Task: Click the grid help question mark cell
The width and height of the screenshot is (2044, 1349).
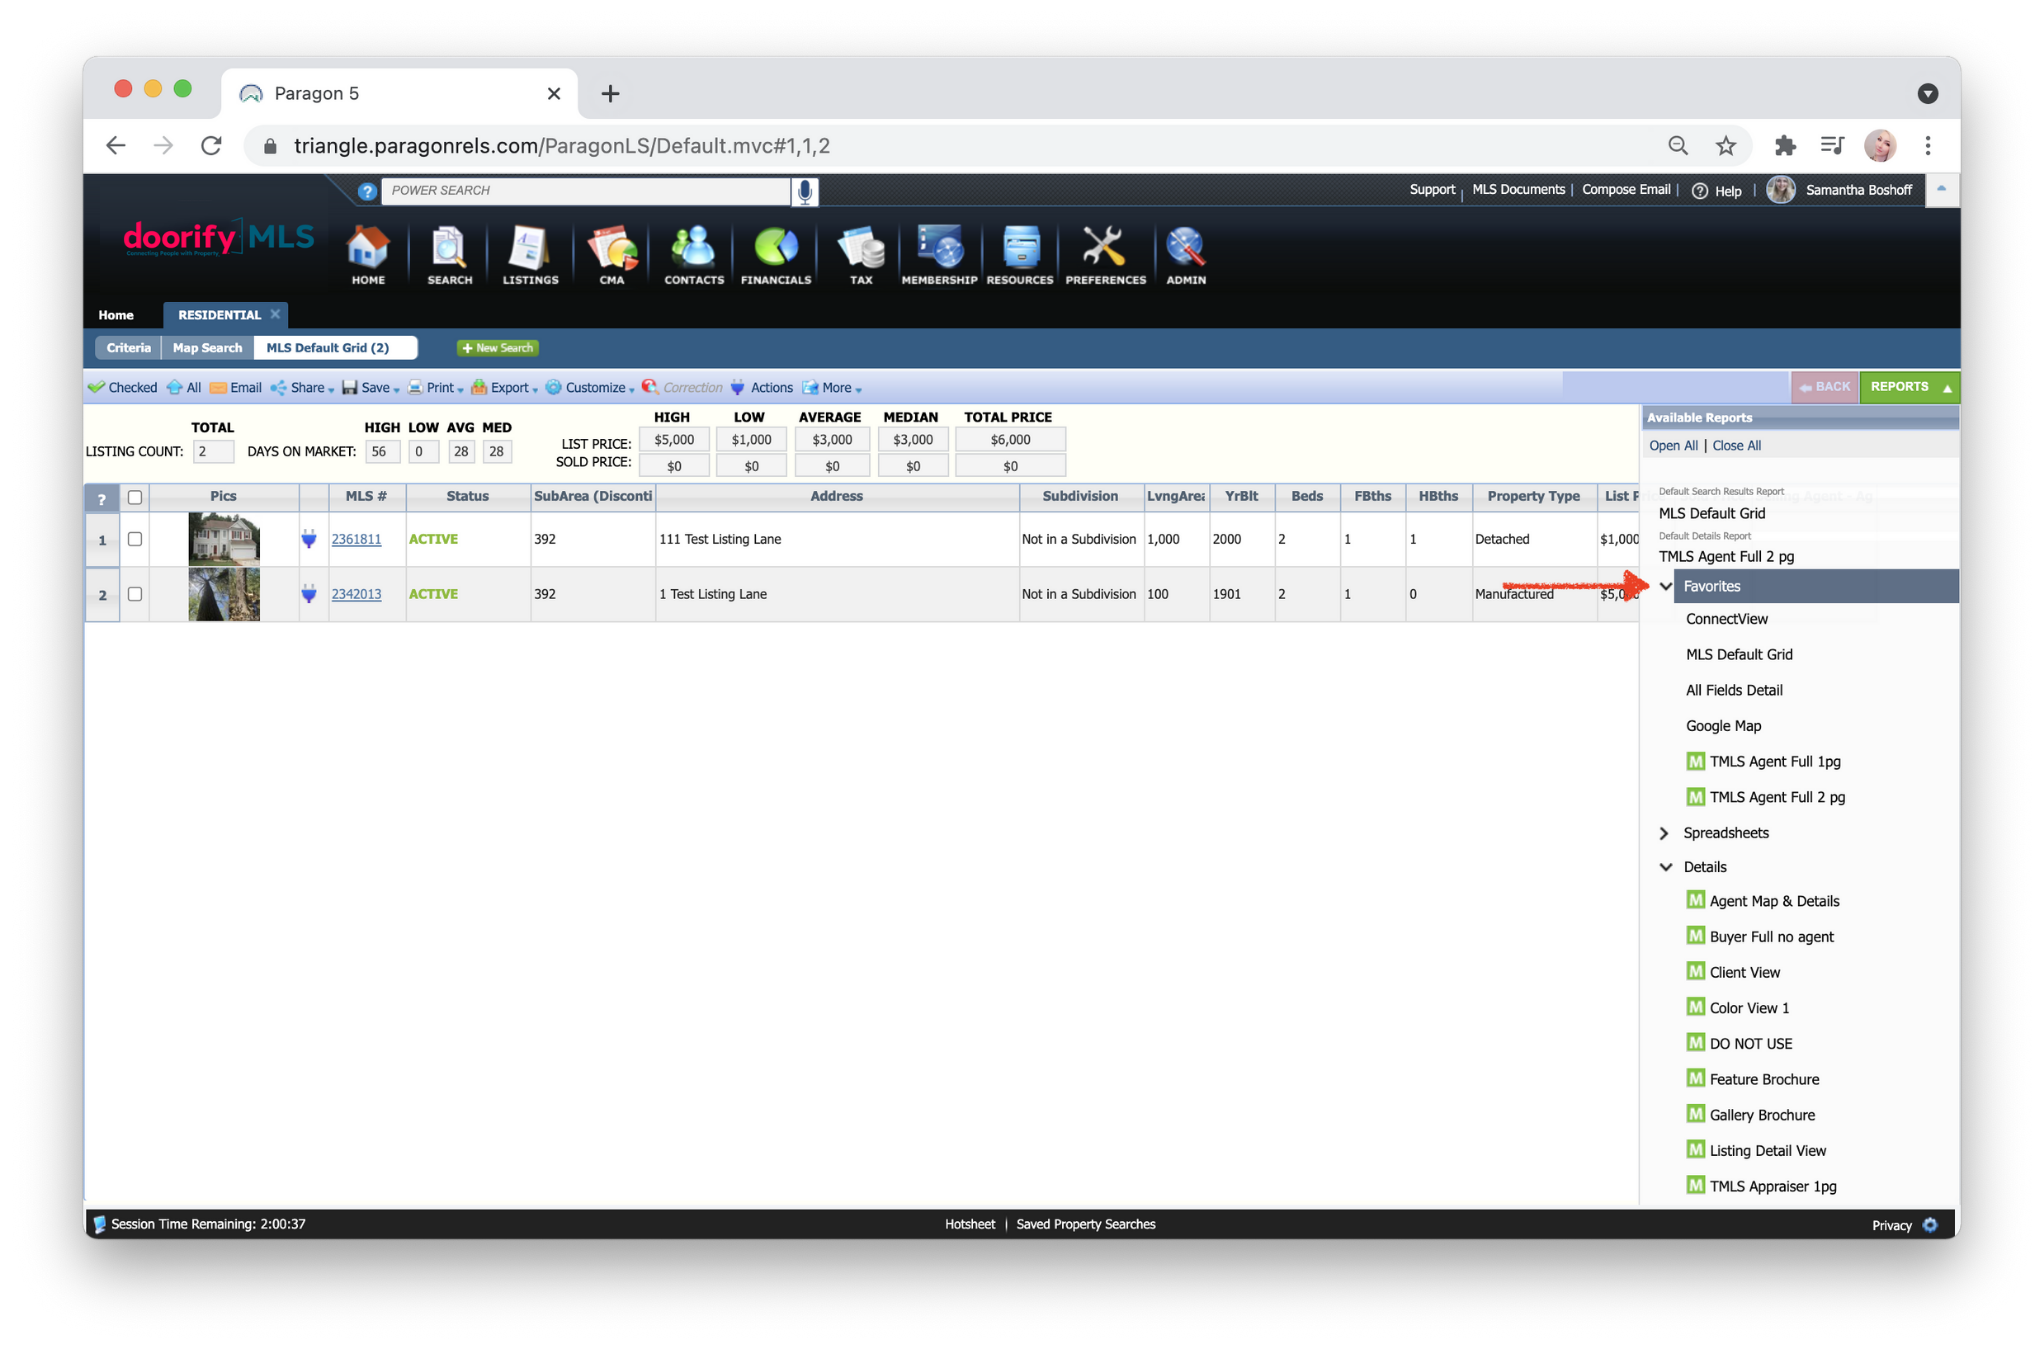Action: click(x=102, y=497)
